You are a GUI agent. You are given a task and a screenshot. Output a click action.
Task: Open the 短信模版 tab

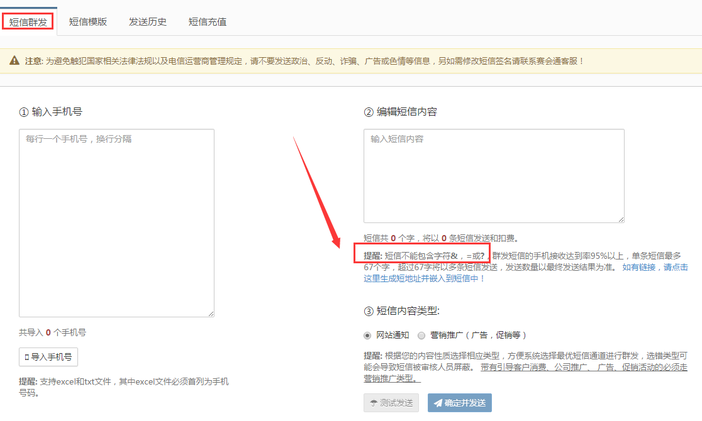88,21
